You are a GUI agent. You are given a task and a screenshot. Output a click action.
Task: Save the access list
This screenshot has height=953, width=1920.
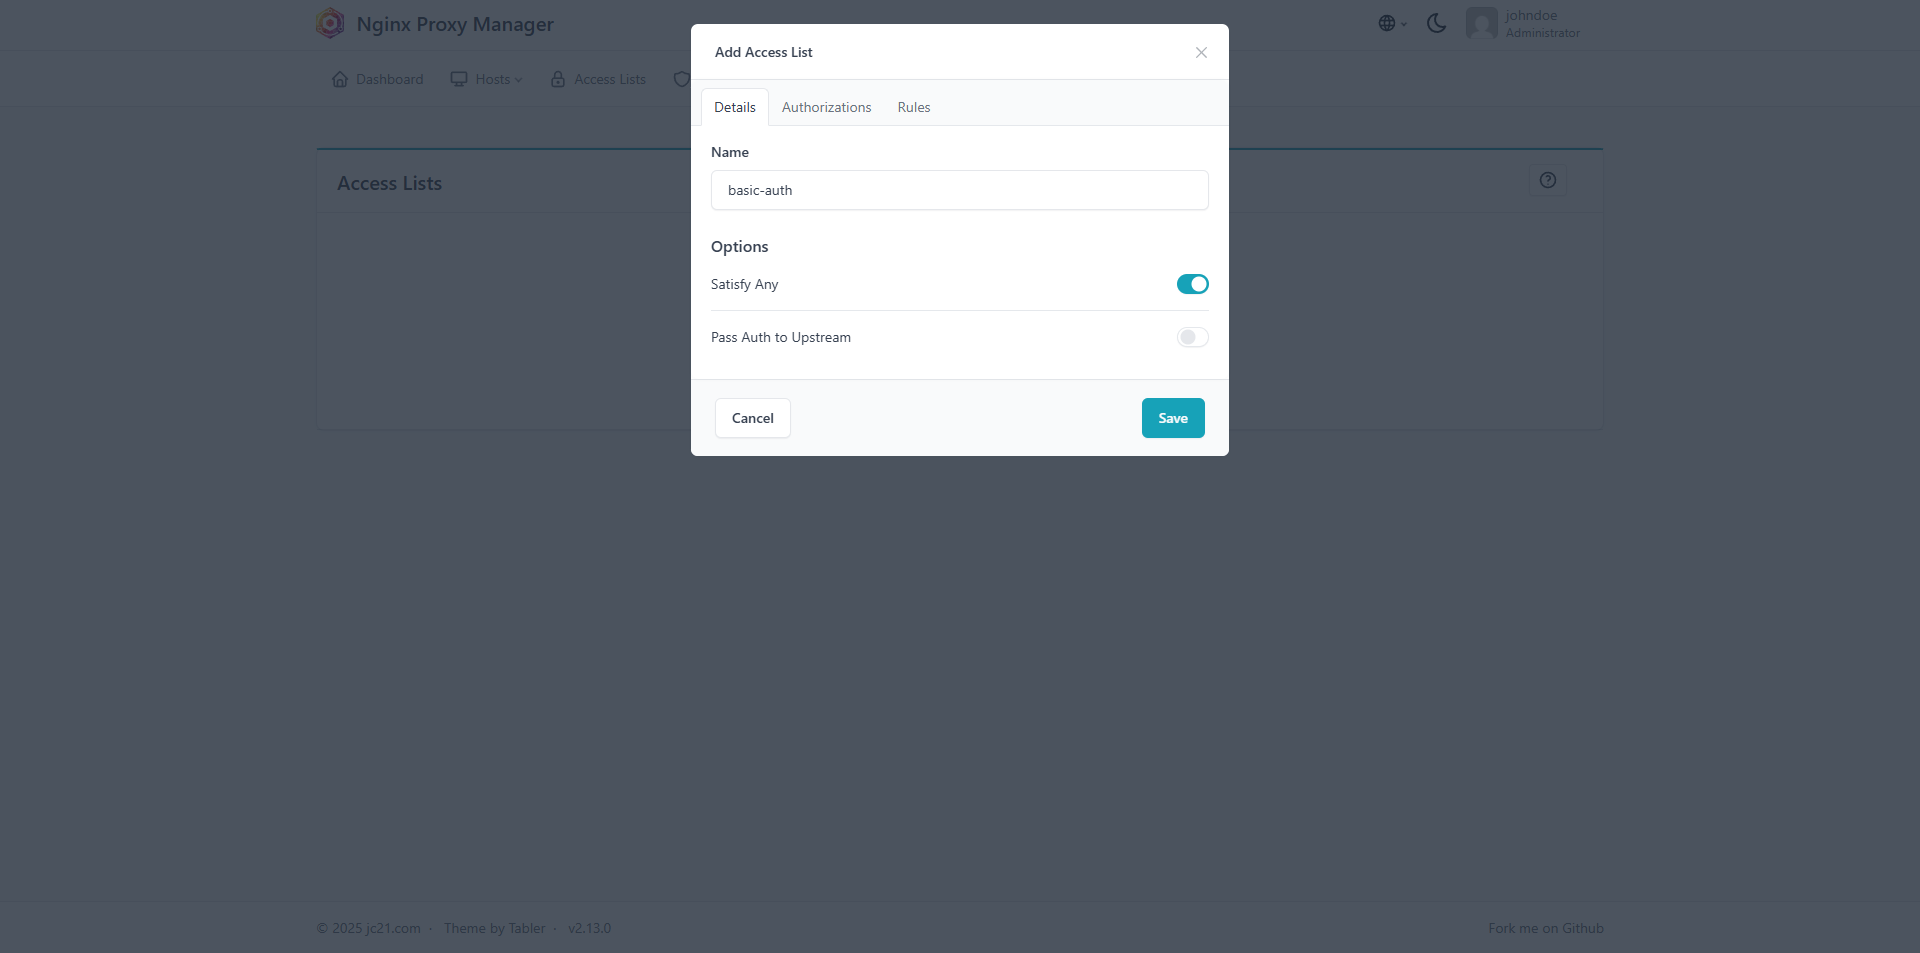1173,418
